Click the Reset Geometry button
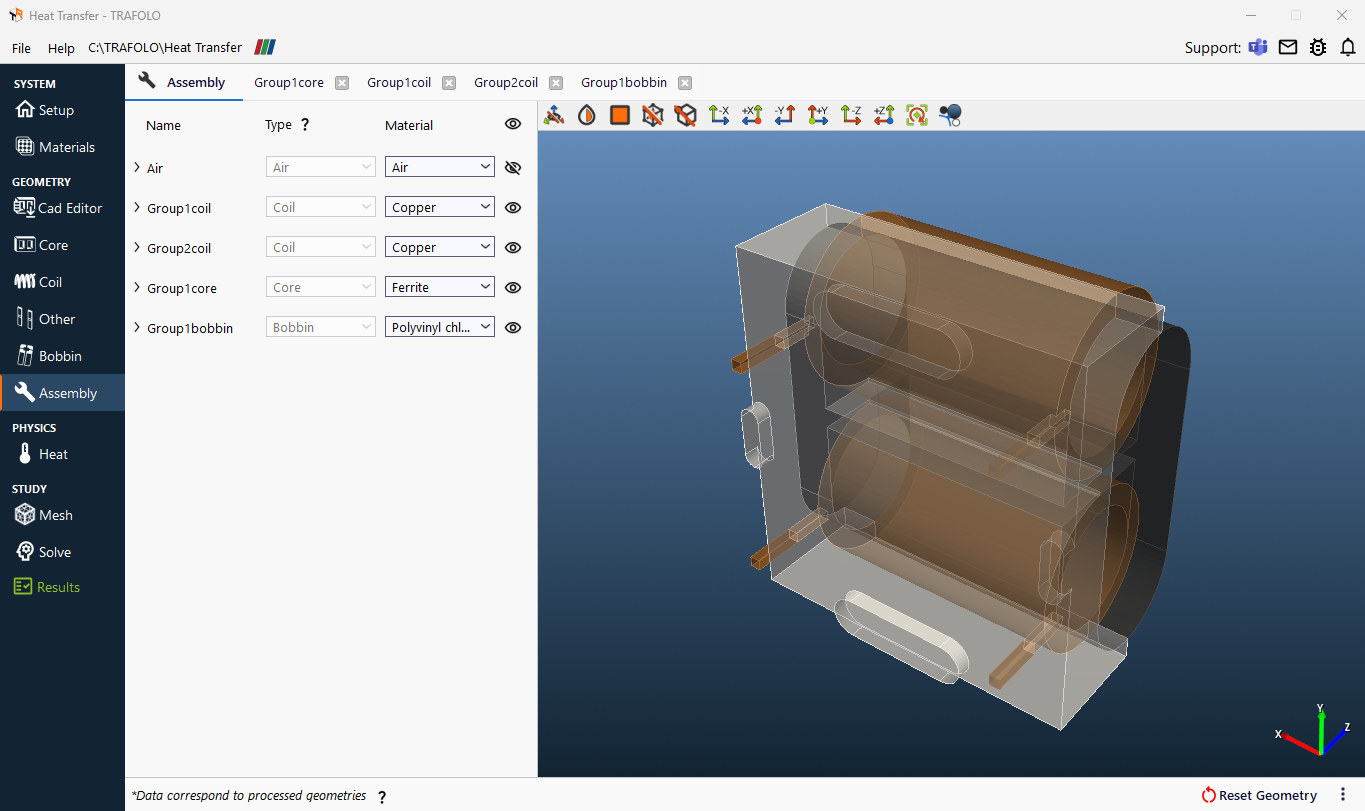 (1259, 795)
